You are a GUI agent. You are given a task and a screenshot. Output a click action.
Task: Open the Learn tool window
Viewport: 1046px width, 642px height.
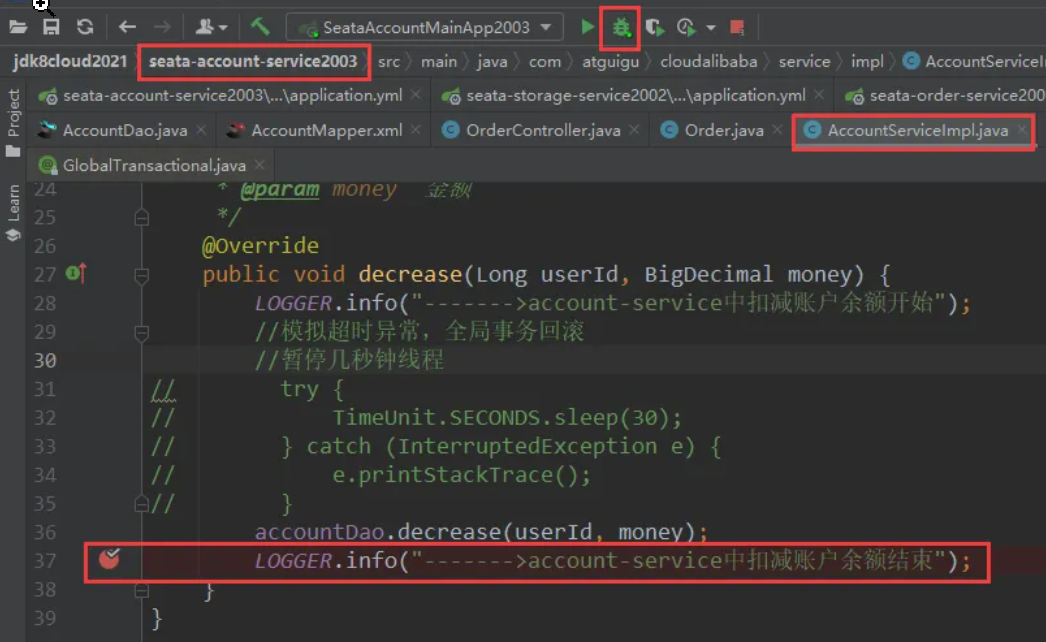click(13, 213)
